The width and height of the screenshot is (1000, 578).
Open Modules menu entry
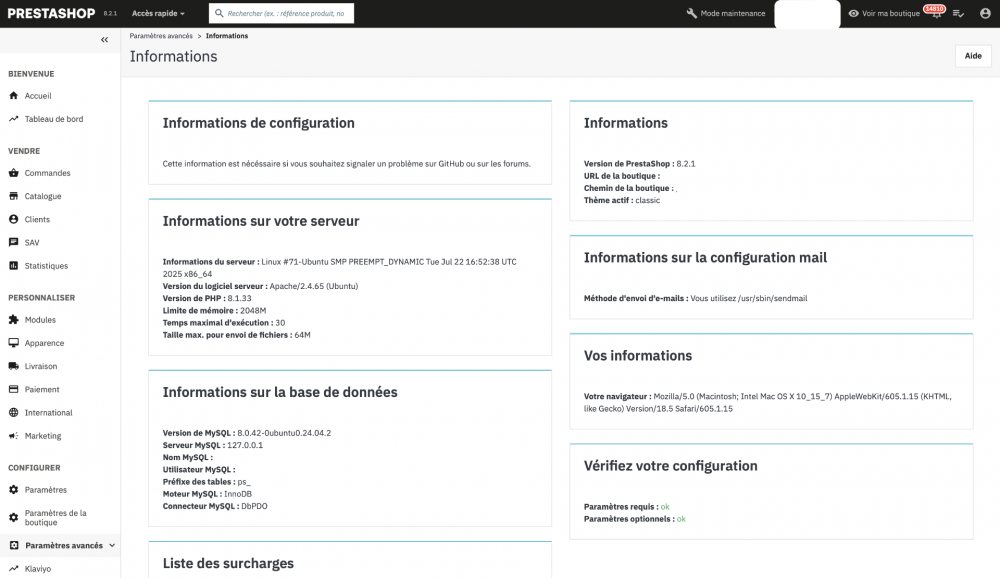[x=40, y=320]
